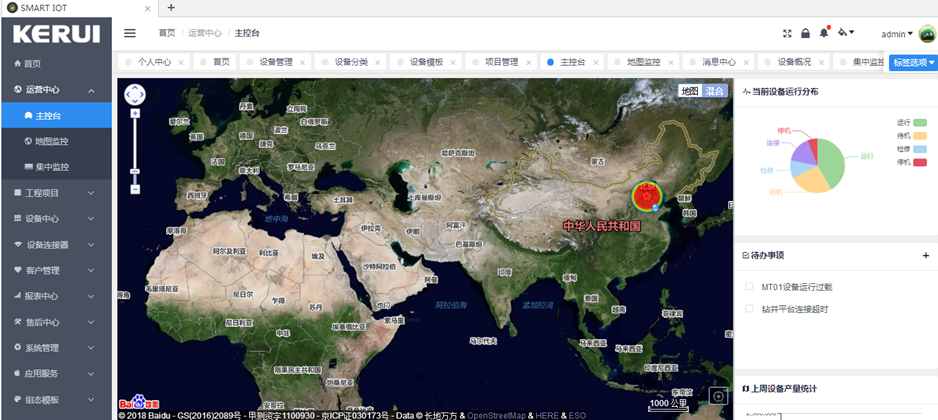
Task: Open the 标签选项 dropdown button
Action: 914,62
